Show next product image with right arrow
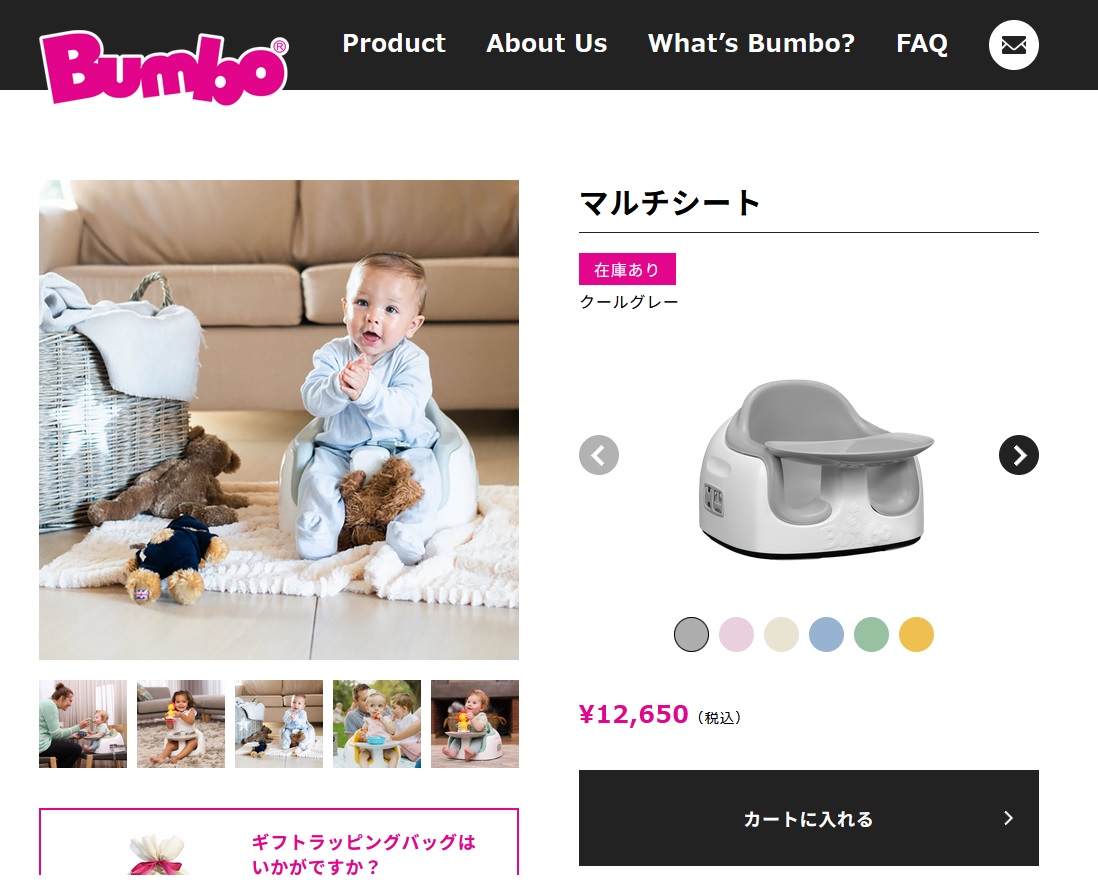 click(1018, 455)
